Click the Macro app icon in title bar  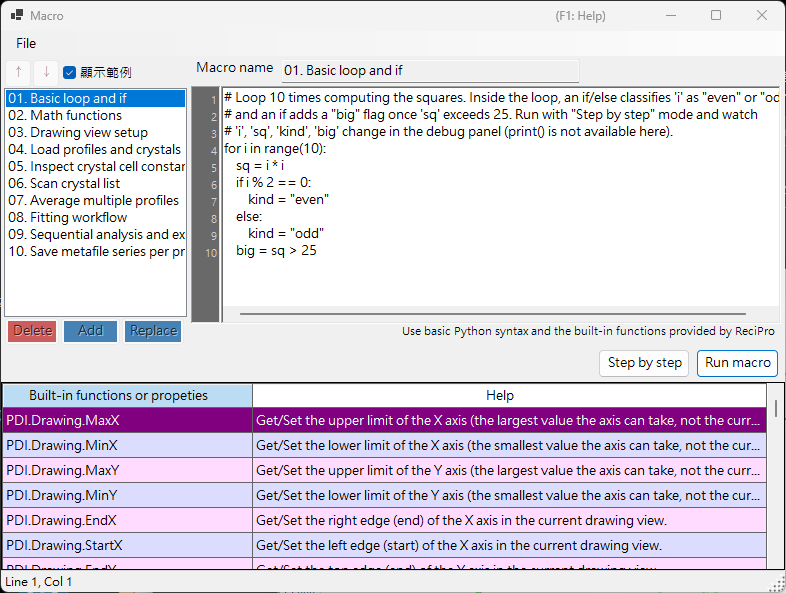coord(17,15)
